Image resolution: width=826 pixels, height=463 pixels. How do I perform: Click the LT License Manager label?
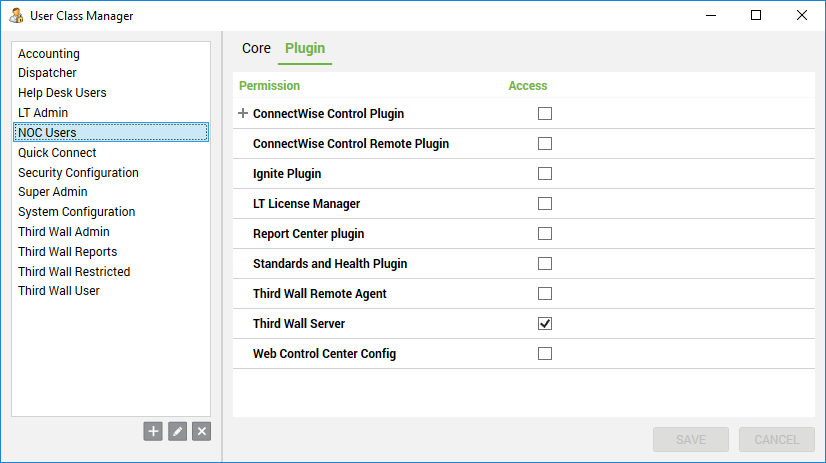click(x=307, y=204)
